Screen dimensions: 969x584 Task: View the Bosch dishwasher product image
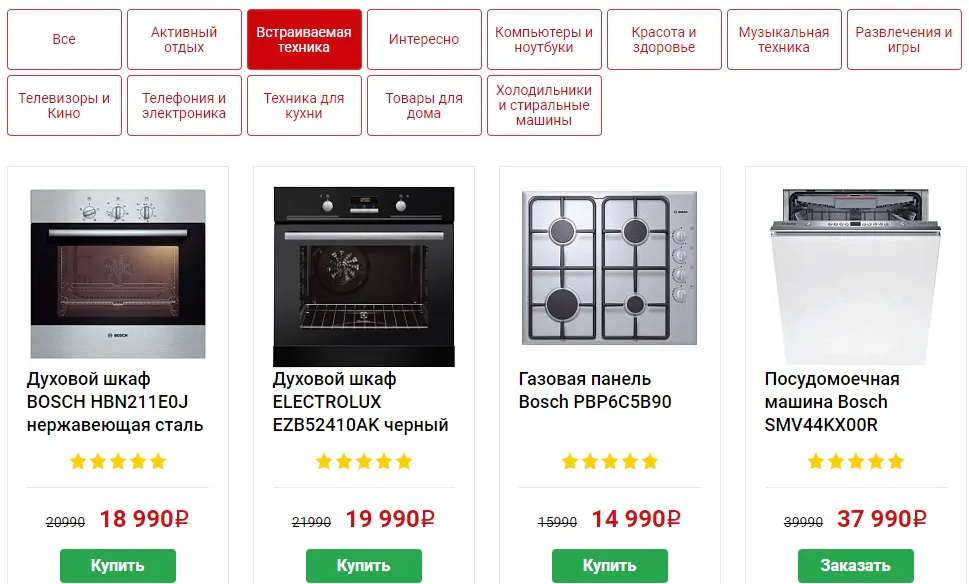pos(856,273)
